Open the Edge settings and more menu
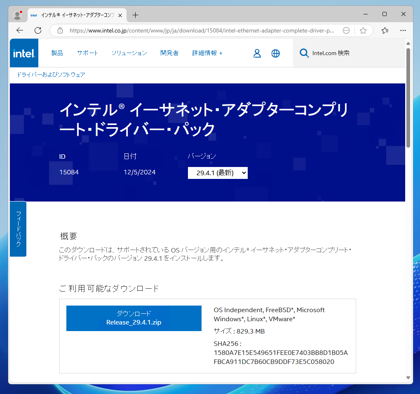This screenshot has width=420, height=394. pyautogui.click(x=403, y=31)
